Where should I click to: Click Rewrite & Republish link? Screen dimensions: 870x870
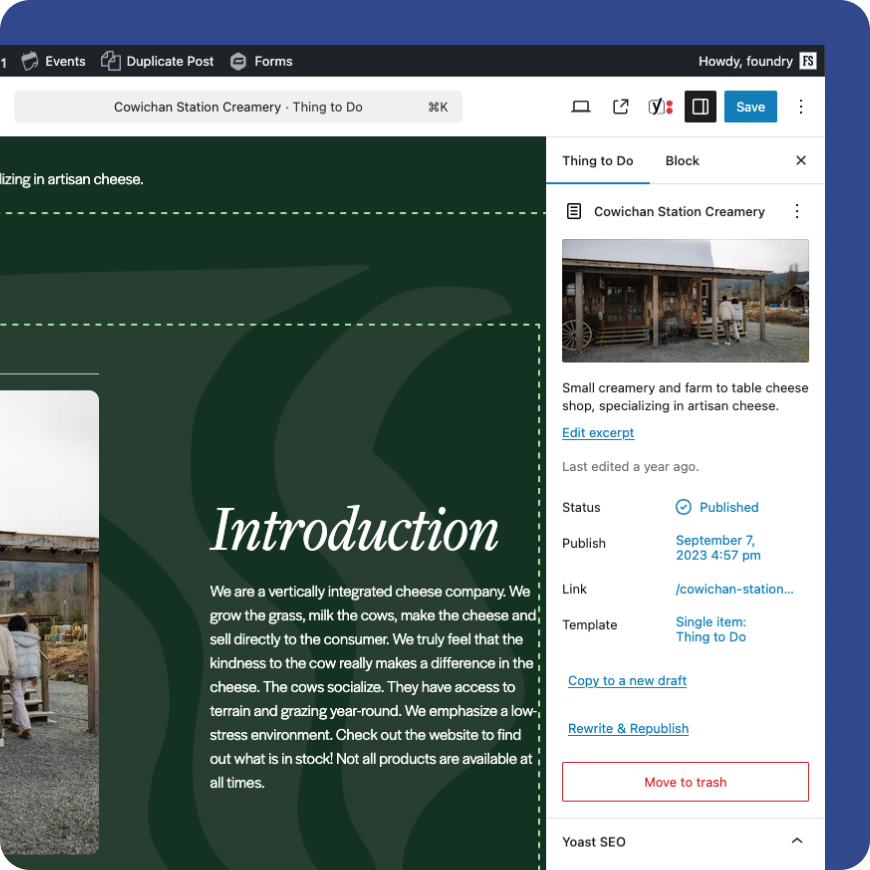[628, 729]
